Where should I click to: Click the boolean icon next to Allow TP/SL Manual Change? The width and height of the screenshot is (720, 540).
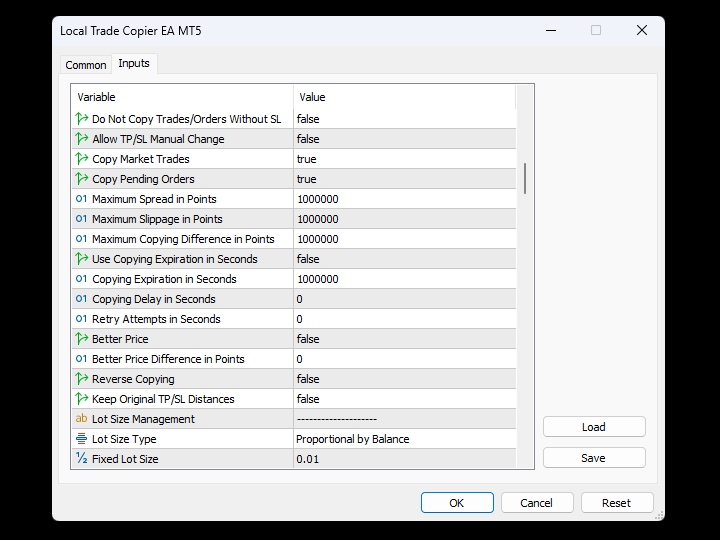pos(82,139)
